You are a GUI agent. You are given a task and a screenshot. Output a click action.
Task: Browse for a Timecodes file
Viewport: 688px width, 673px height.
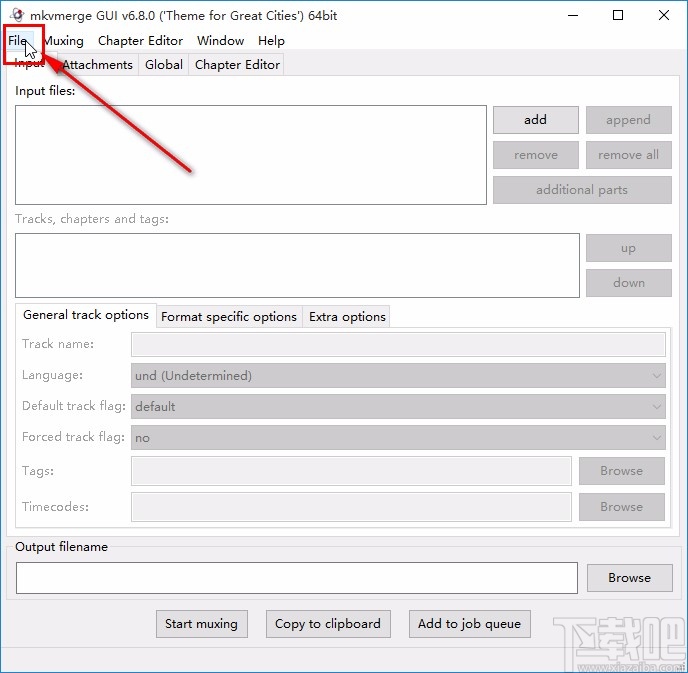621,507
